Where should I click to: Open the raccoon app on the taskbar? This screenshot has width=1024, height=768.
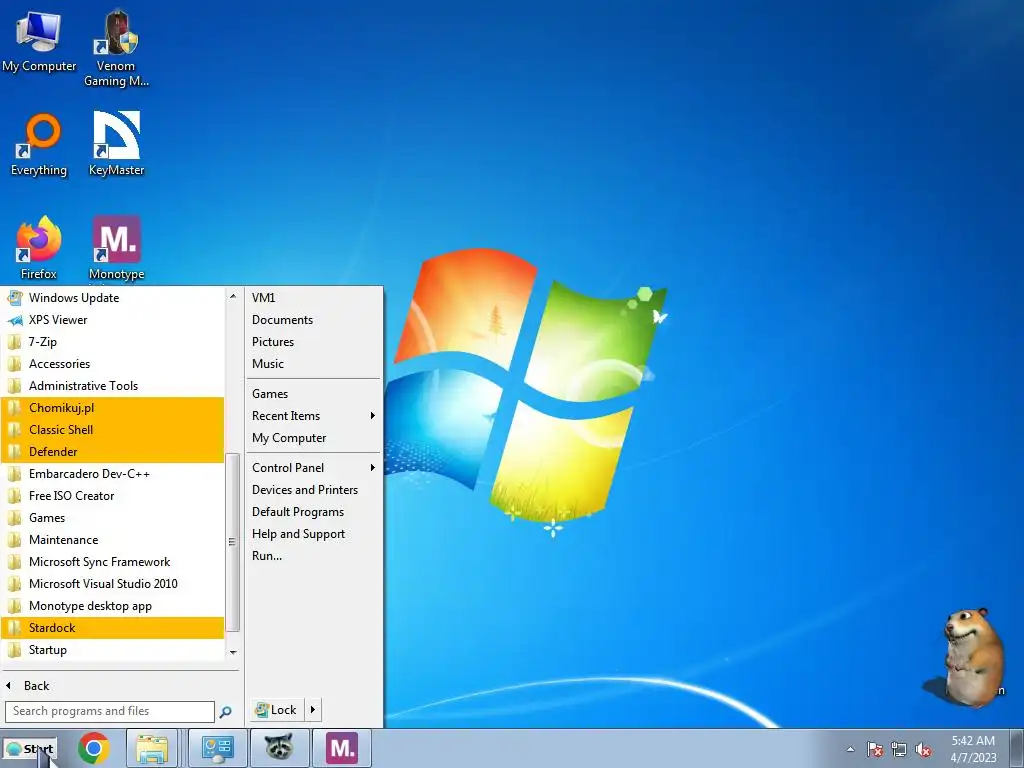pyautogui.click(x=279, y=748)
